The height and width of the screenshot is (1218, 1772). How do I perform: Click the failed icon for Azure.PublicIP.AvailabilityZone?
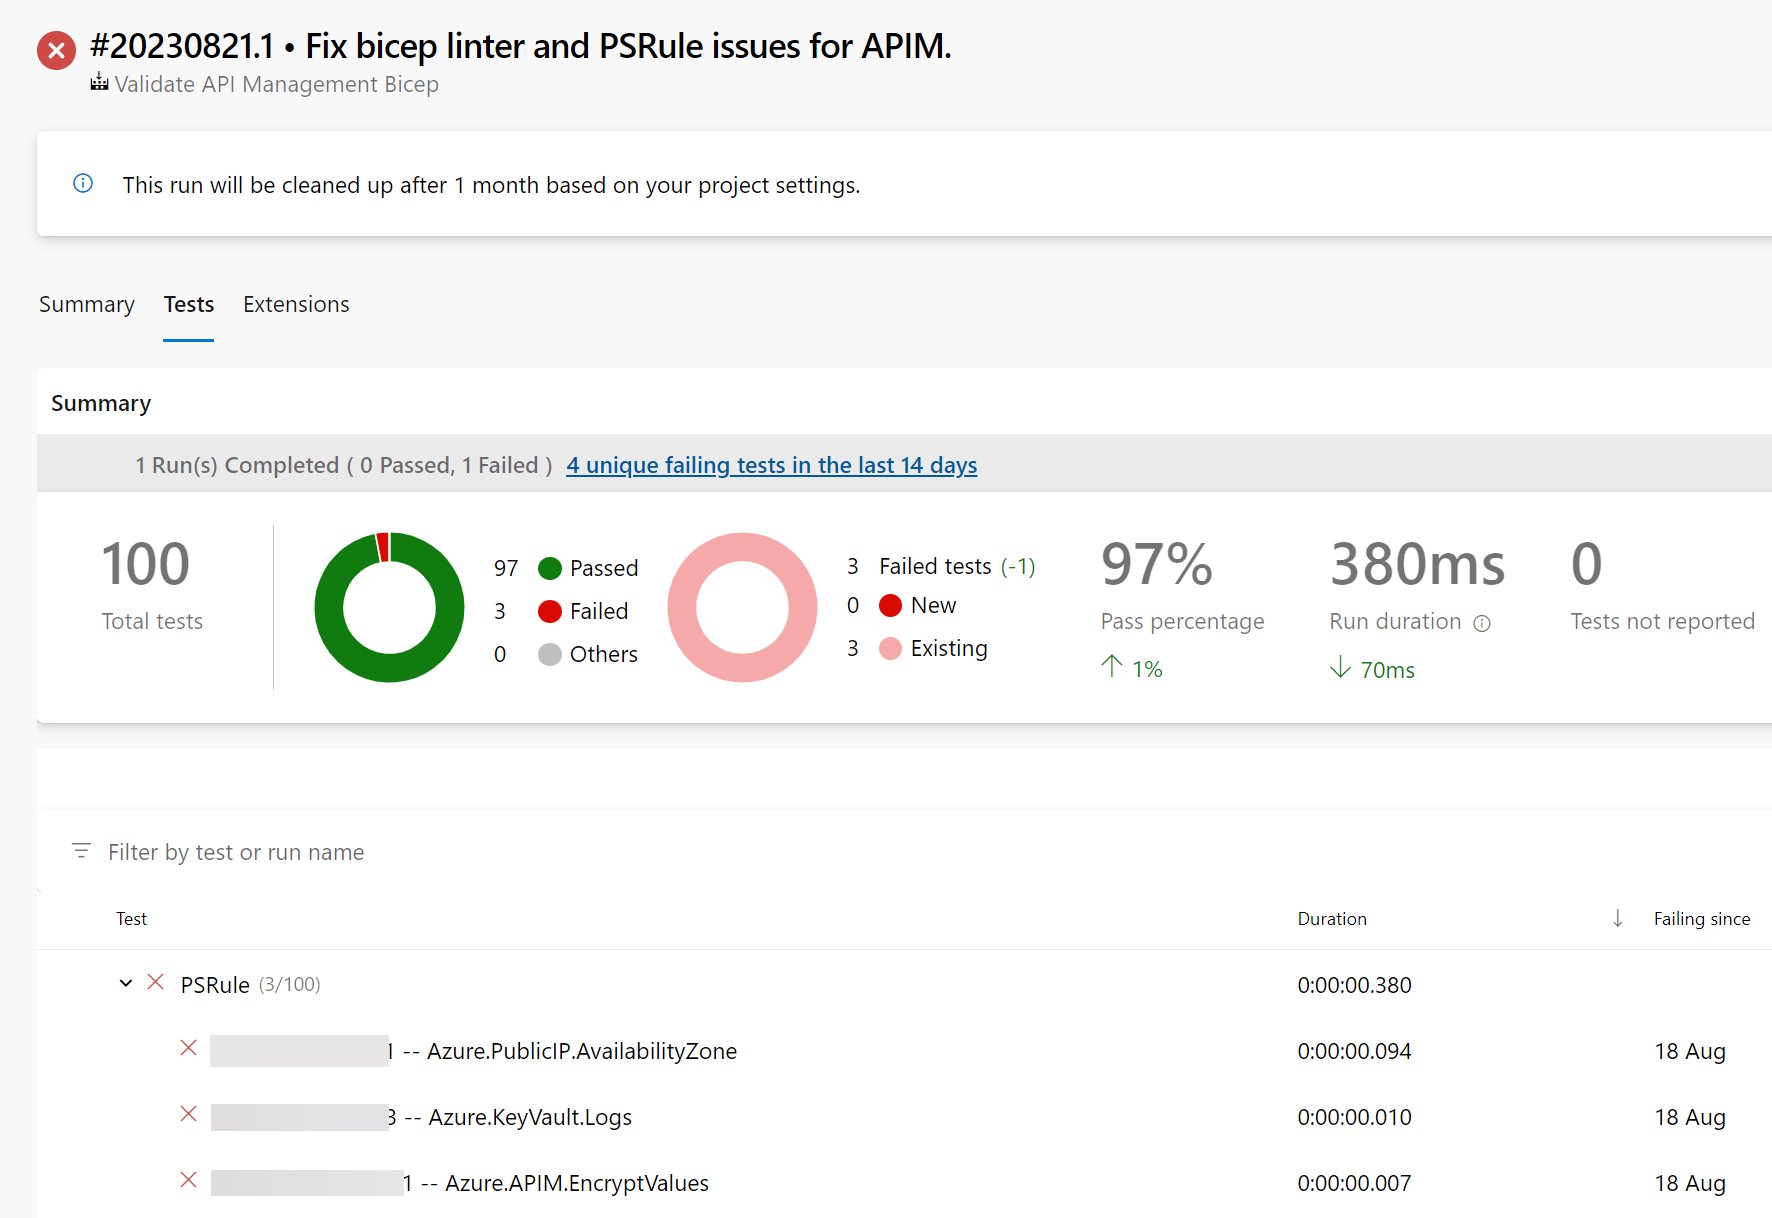[x=188, y=1048]
